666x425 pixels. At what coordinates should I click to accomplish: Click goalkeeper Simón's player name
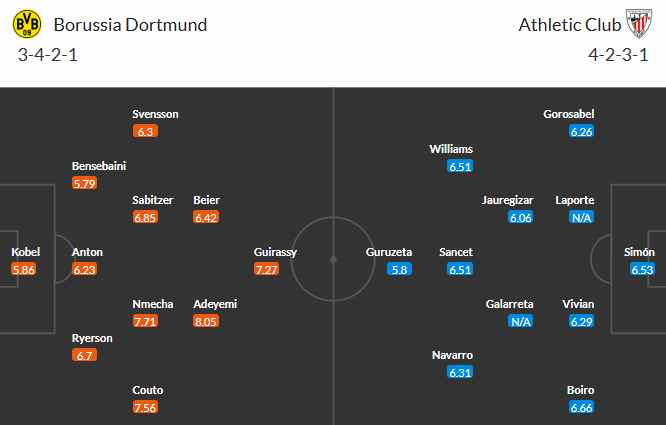(x=641, y=252)
